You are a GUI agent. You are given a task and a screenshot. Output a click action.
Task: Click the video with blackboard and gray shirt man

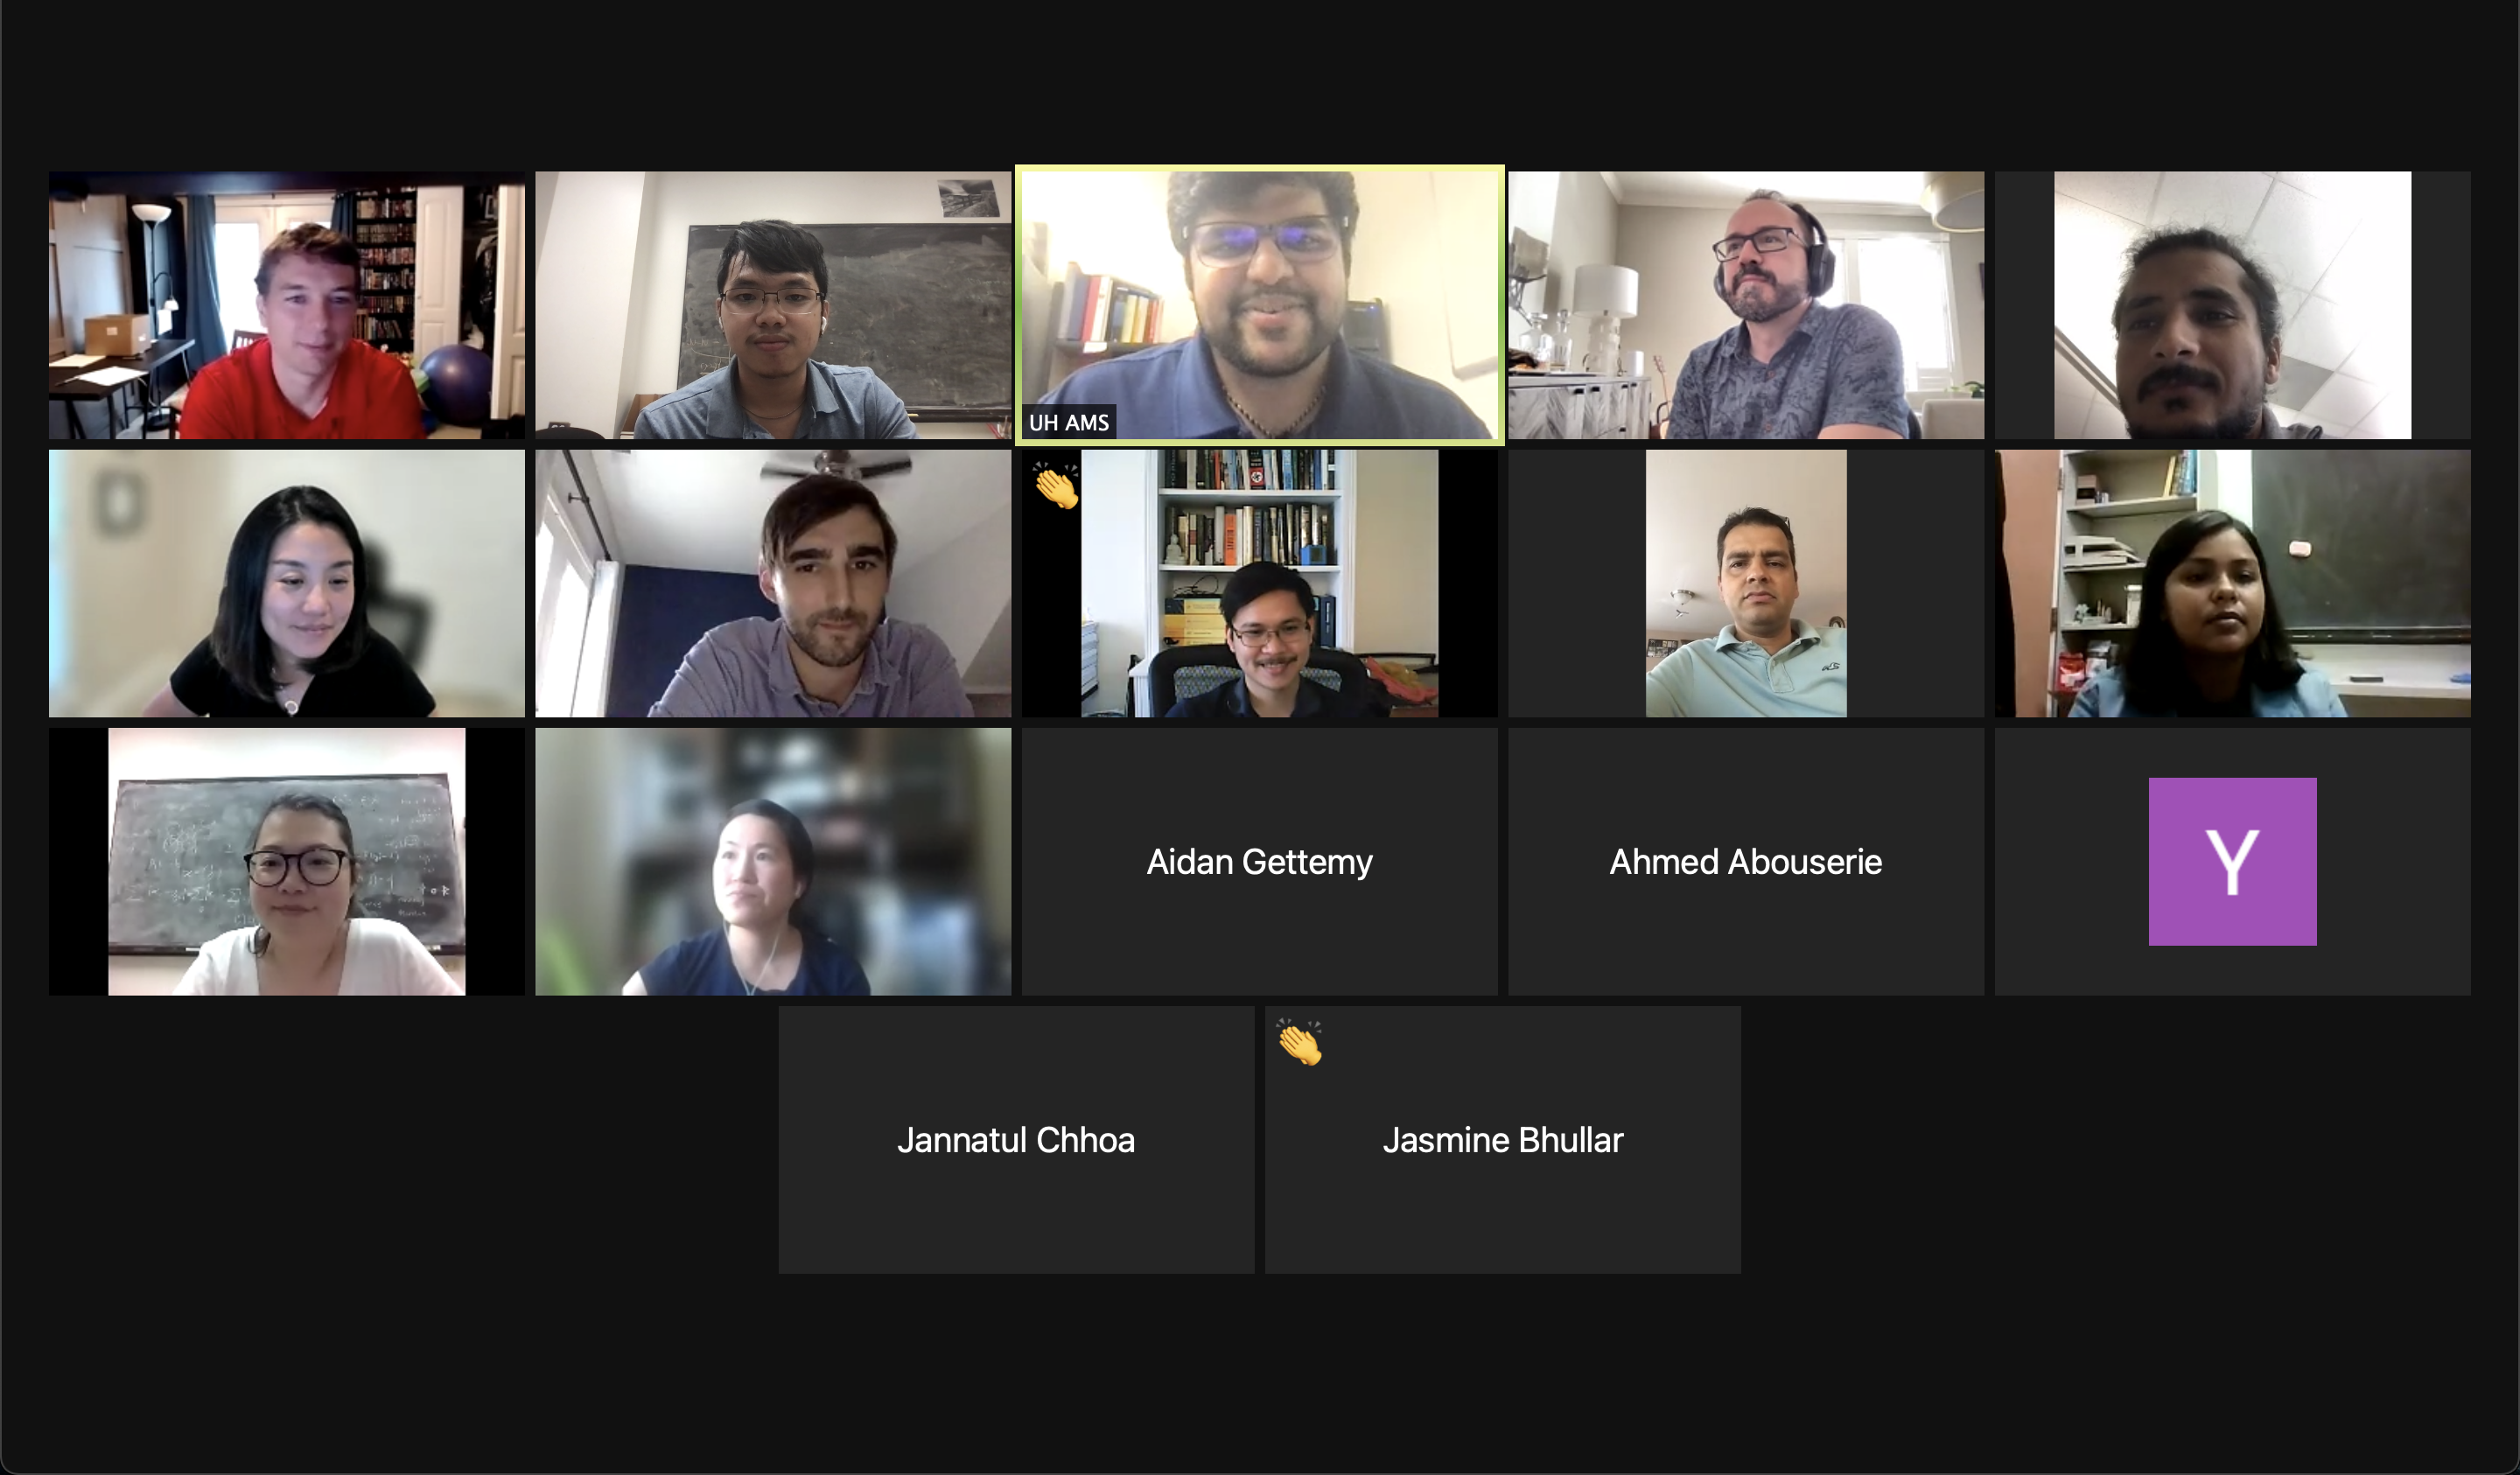click(x=773, y=305)
